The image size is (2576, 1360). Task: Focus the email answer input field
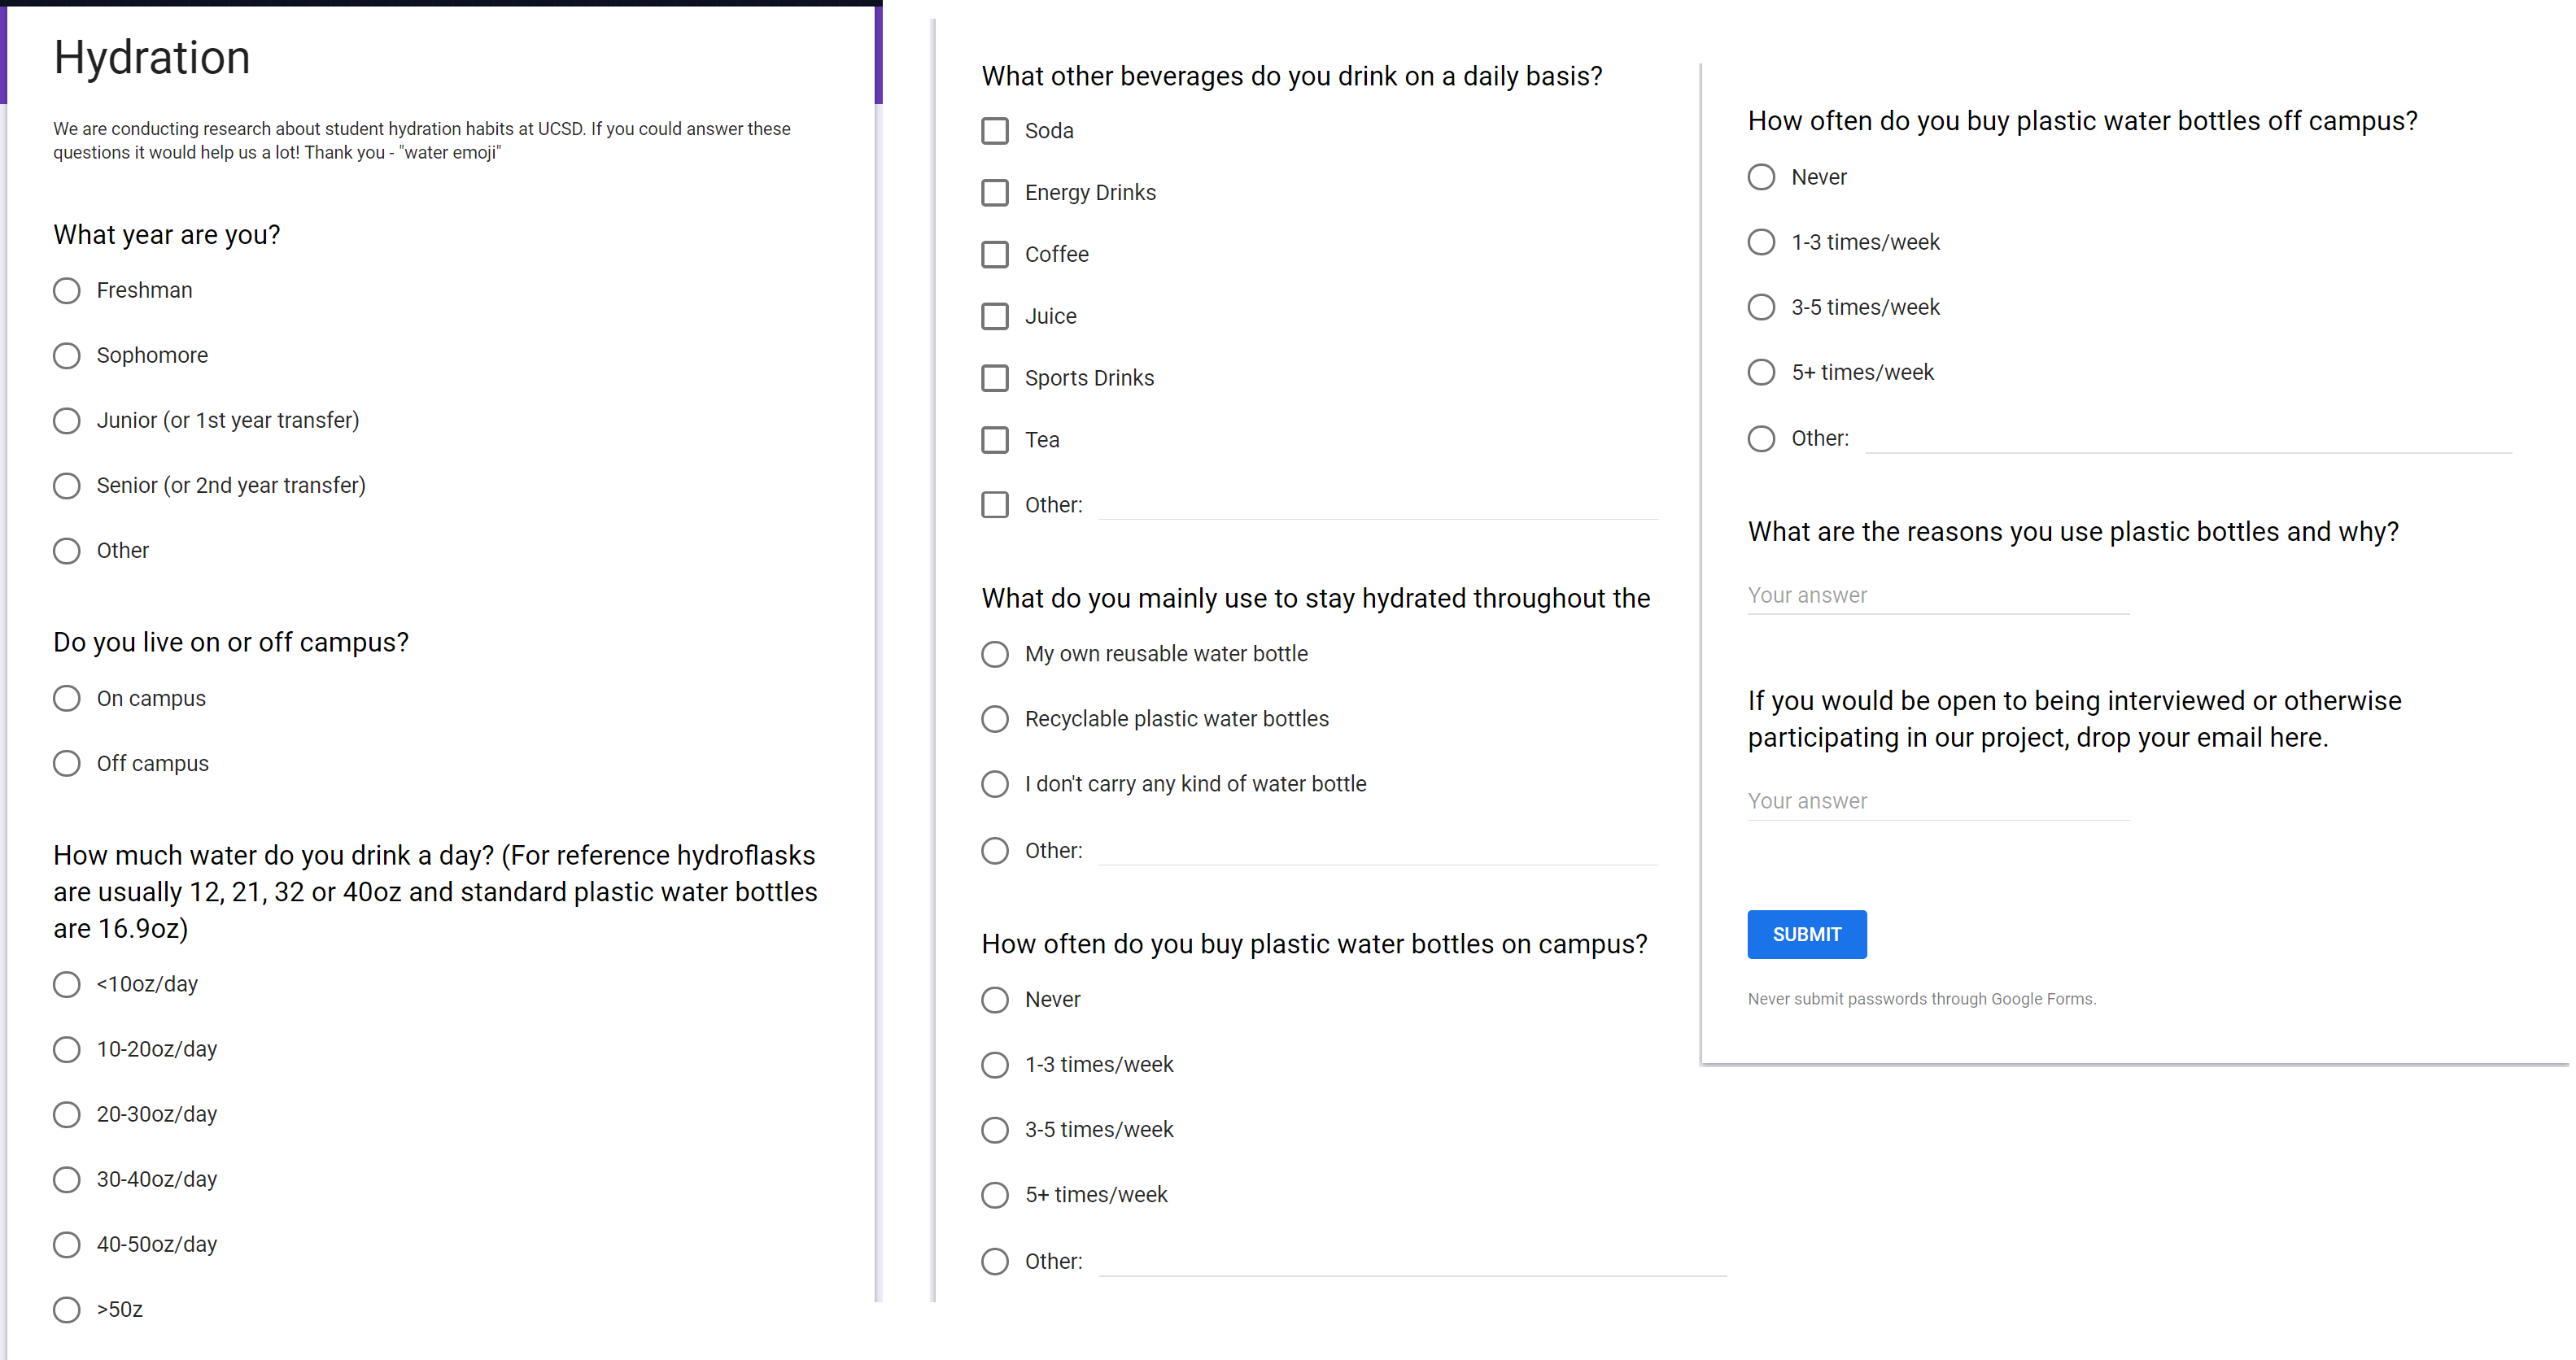[1938, 802]
